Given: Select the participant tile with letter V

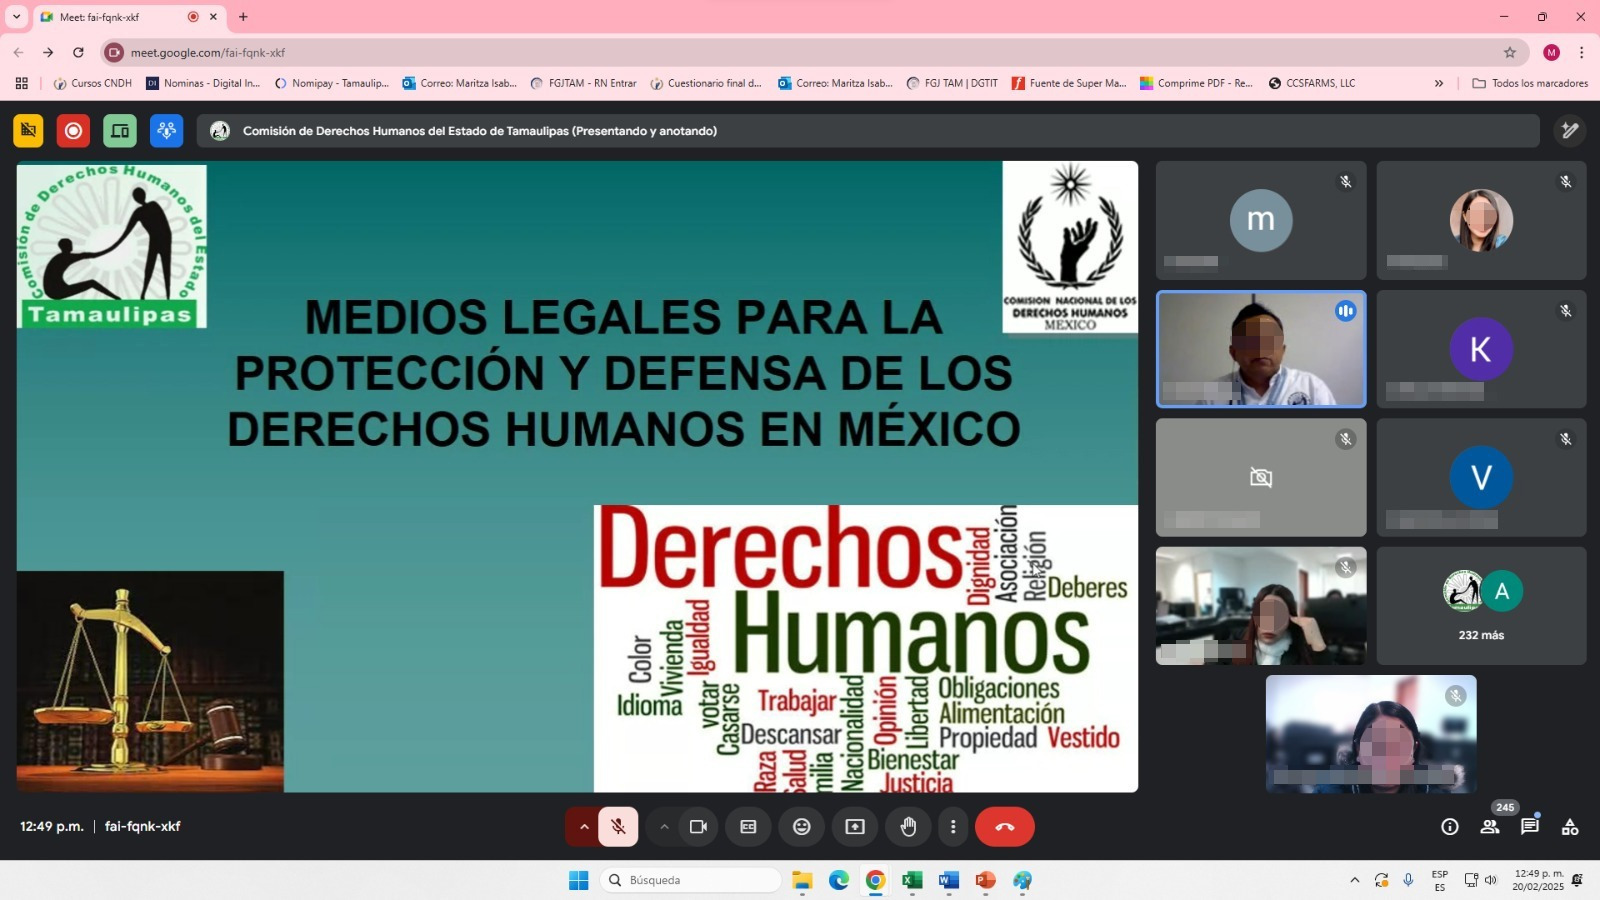Looking at the screenshot, I should click(x=1481, y=478).
